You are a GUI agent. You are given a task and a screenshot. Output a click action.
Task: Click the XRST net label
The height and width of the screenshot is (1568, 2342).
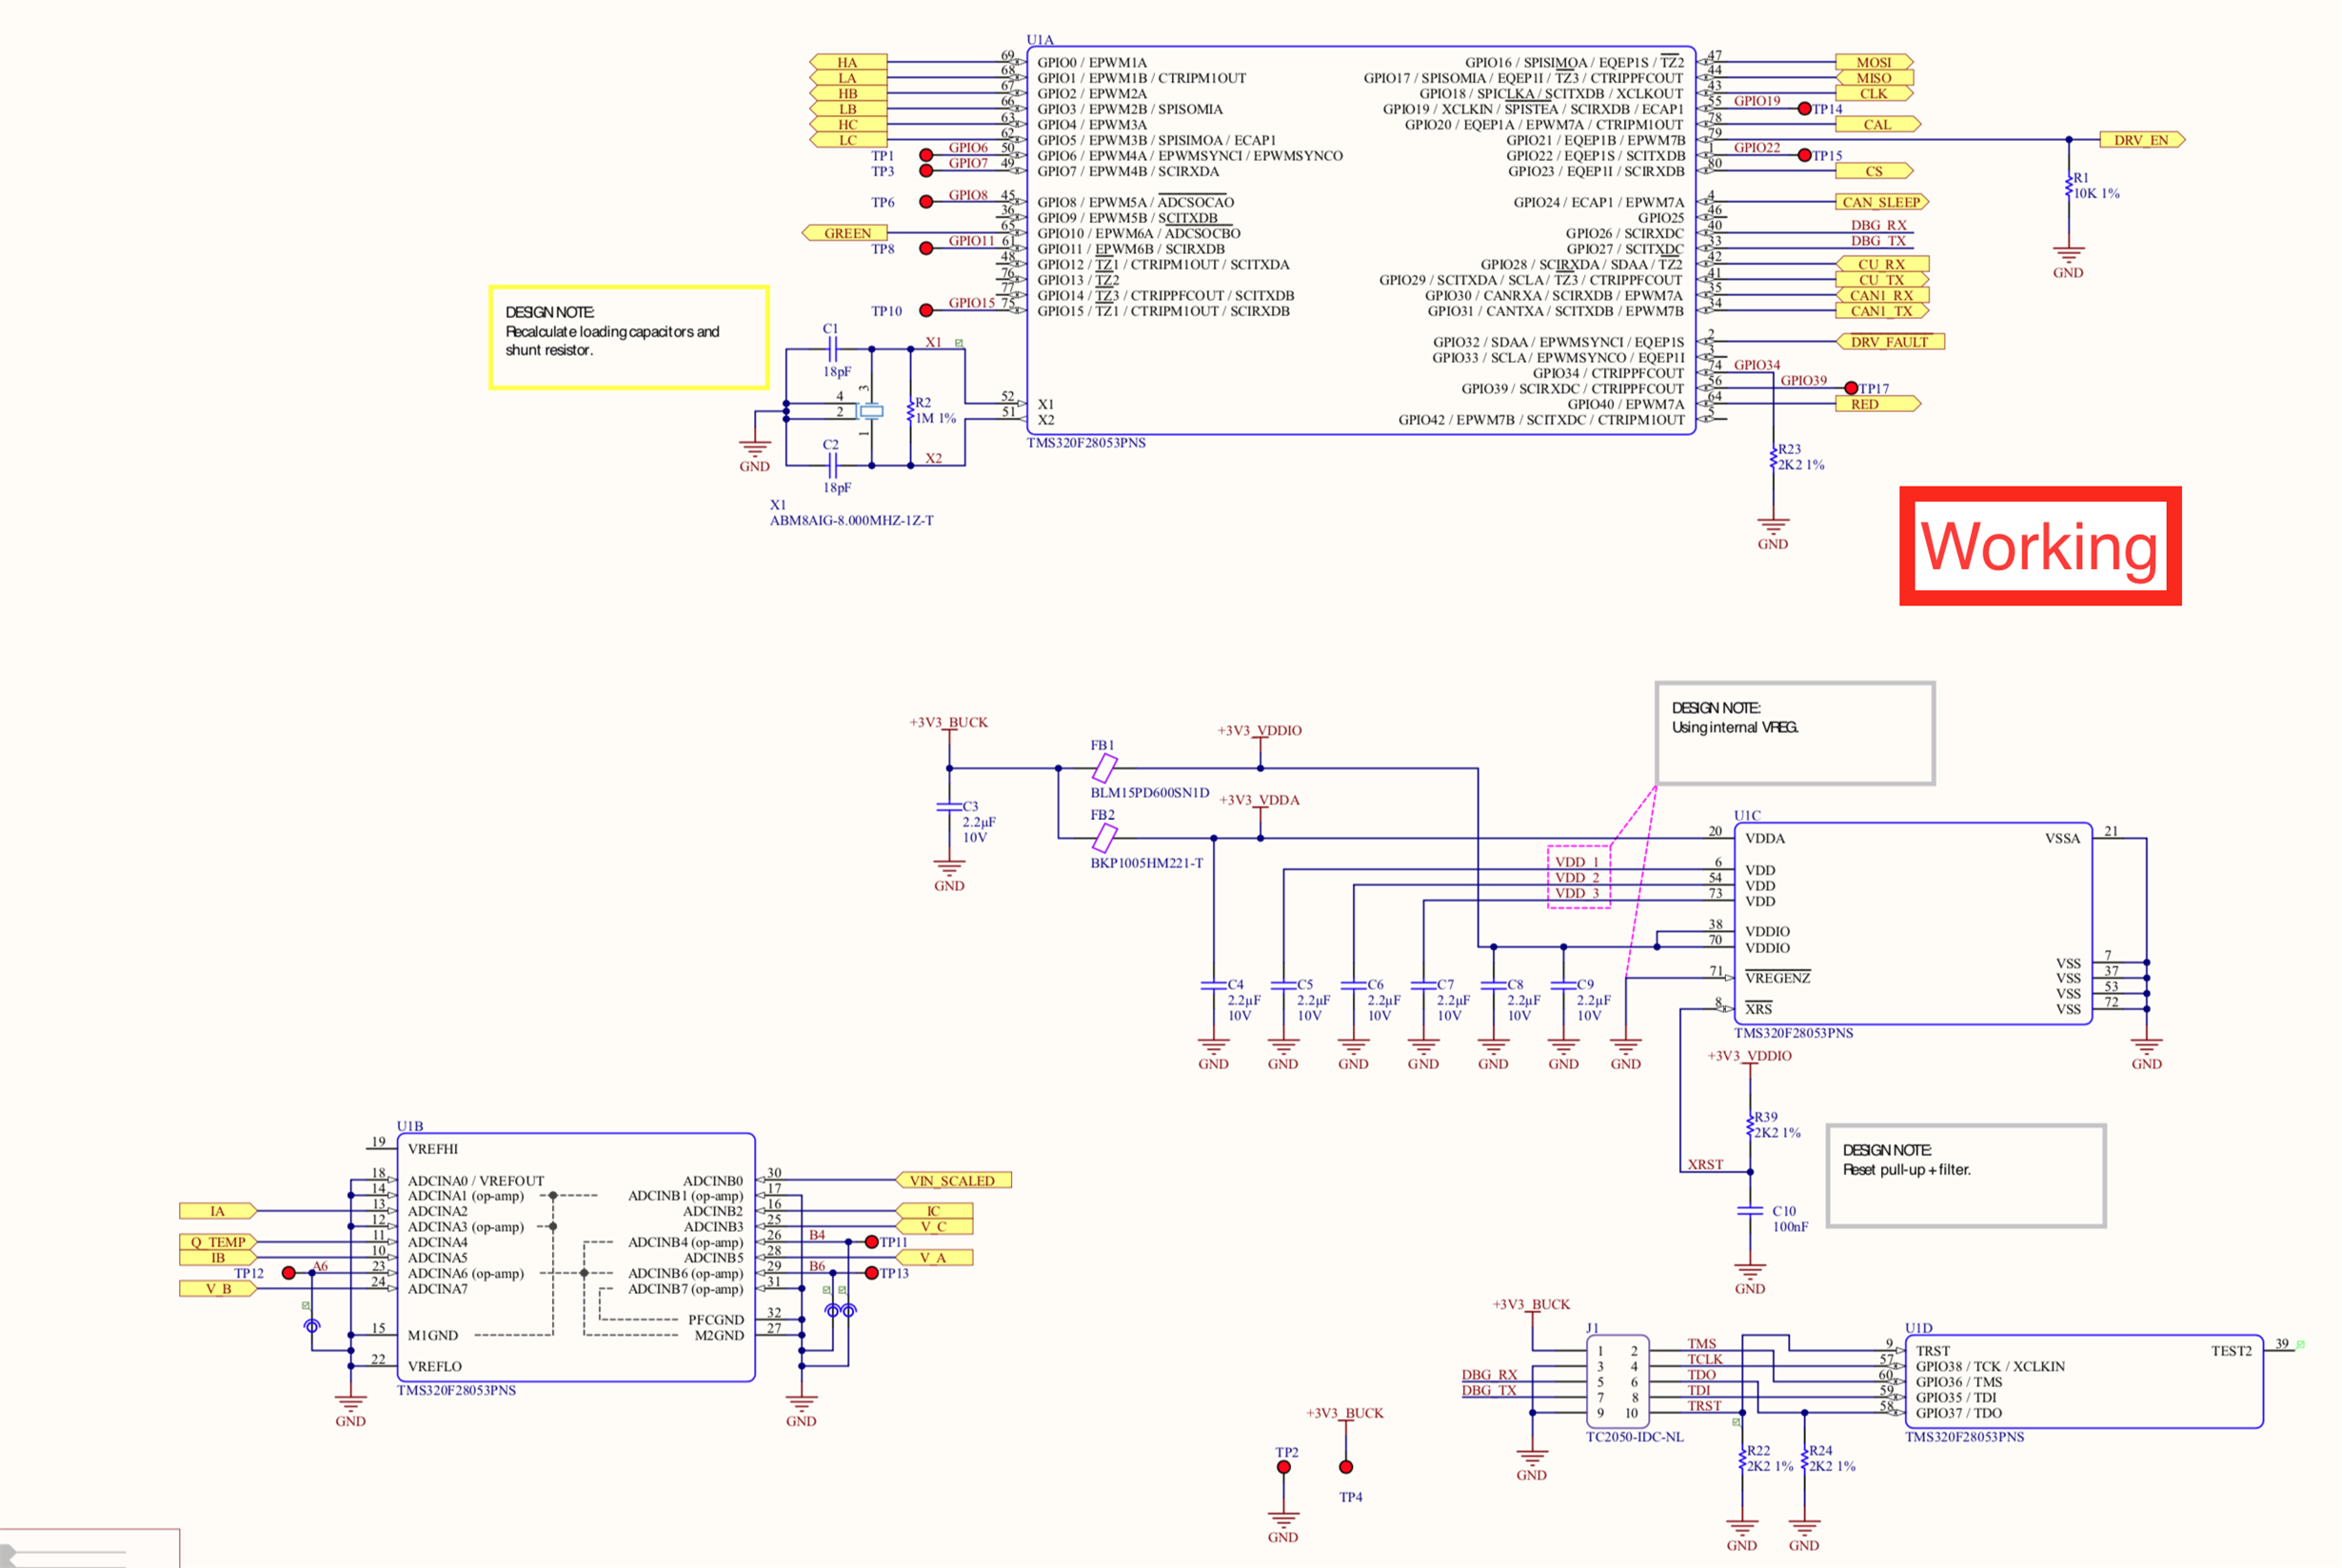pyautogui.click(x=1706, y=1164)
